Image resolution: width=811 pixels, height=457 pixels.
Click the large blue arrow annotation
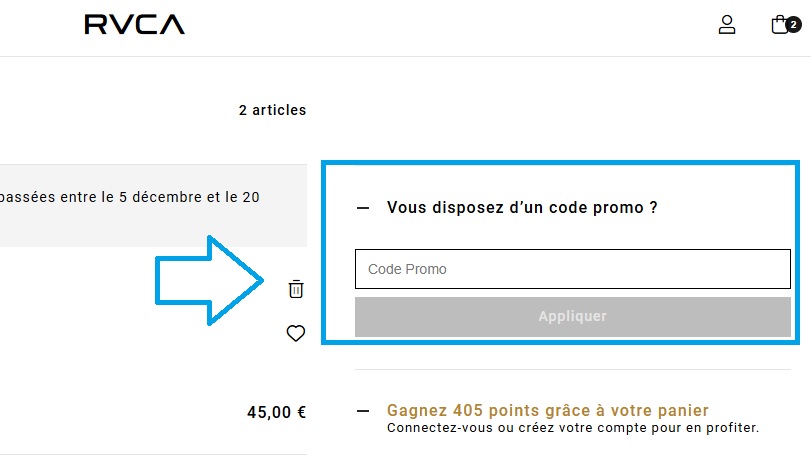(x=209, y=281)
